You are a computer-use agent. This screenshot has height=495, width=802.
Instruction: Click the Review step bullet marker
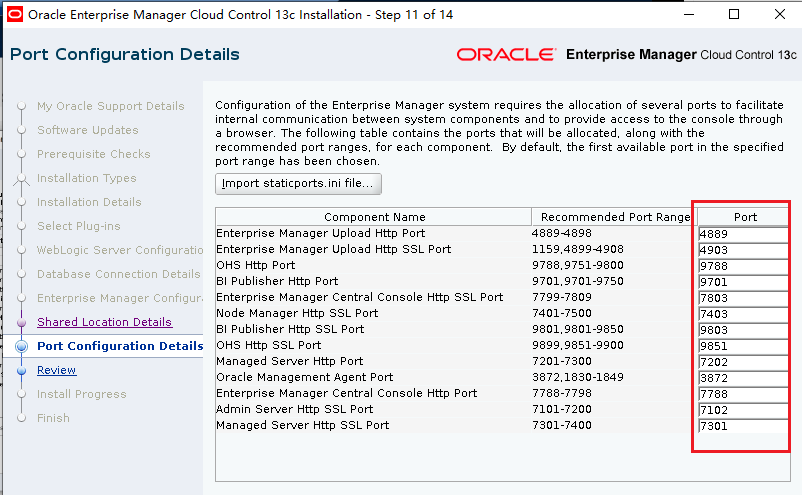(21, 370)
